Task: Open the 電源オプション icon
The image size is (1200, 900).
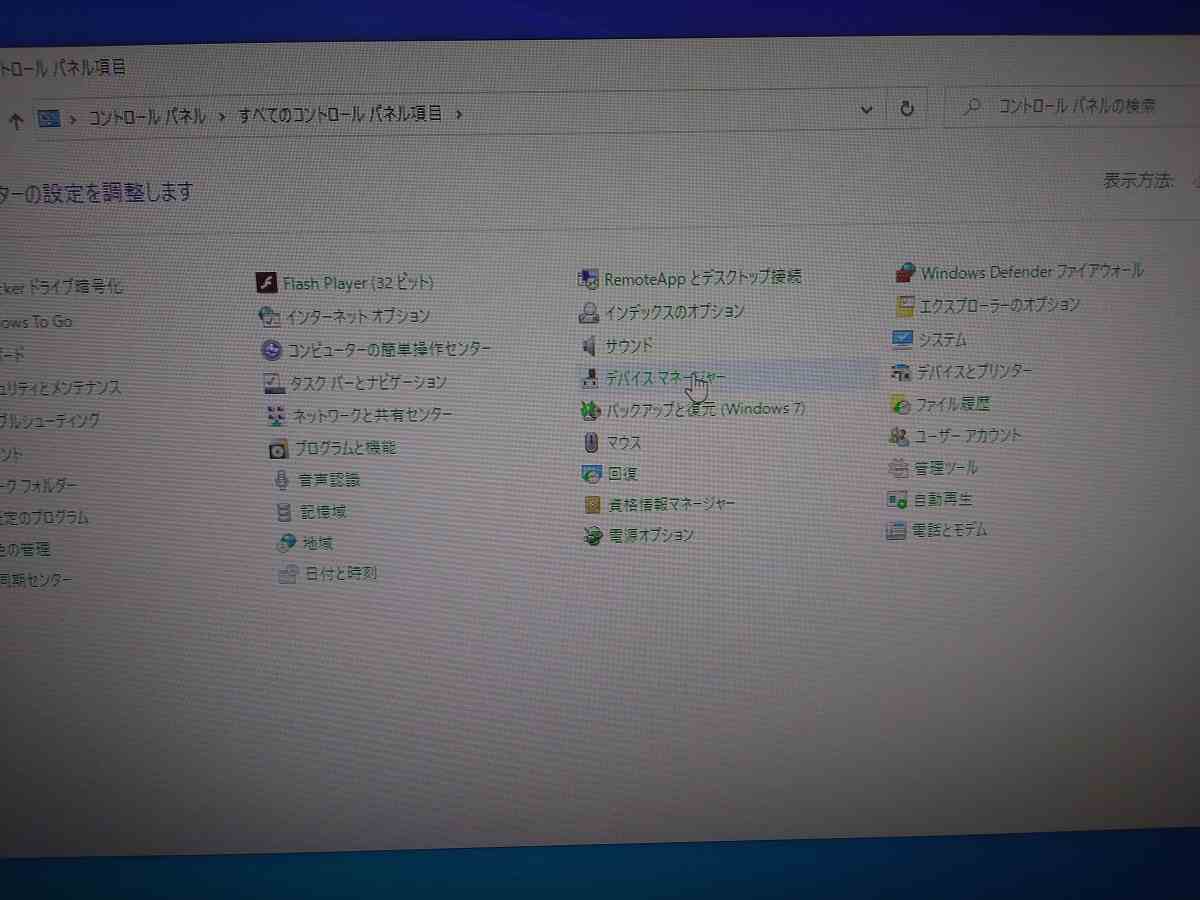Action: (594, 536)
